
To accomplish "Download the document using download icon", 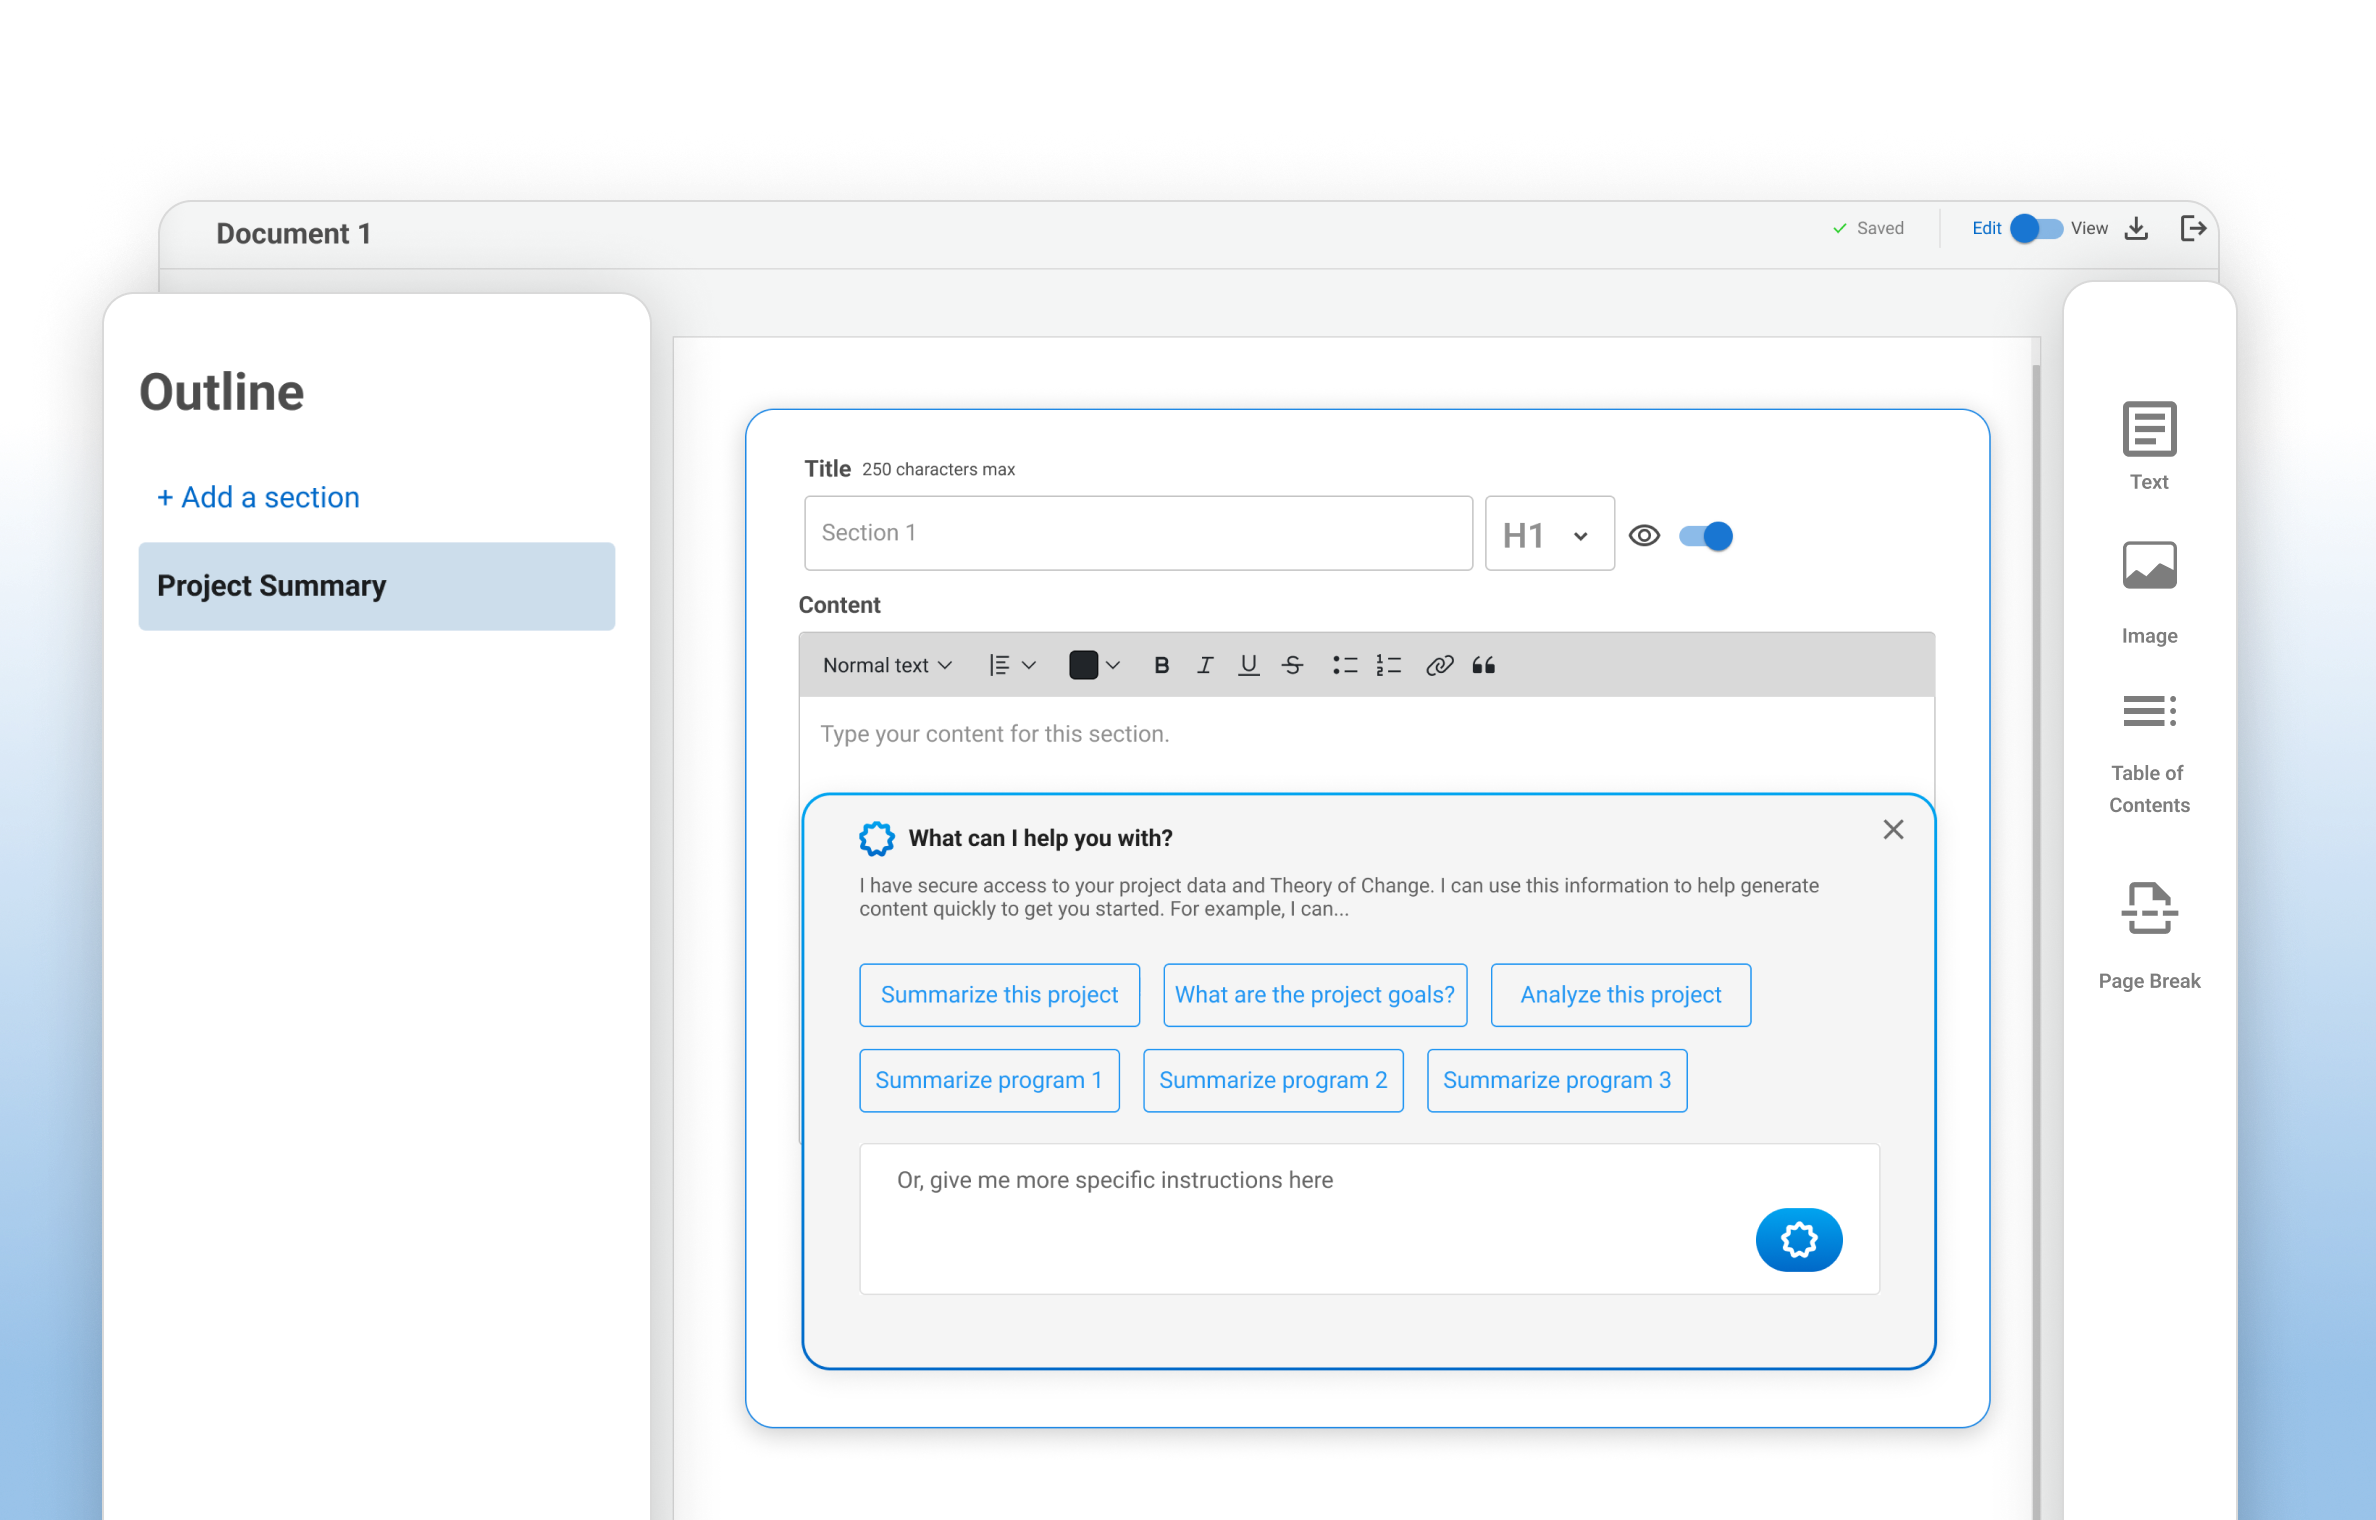I will [x=2136, y=229].
